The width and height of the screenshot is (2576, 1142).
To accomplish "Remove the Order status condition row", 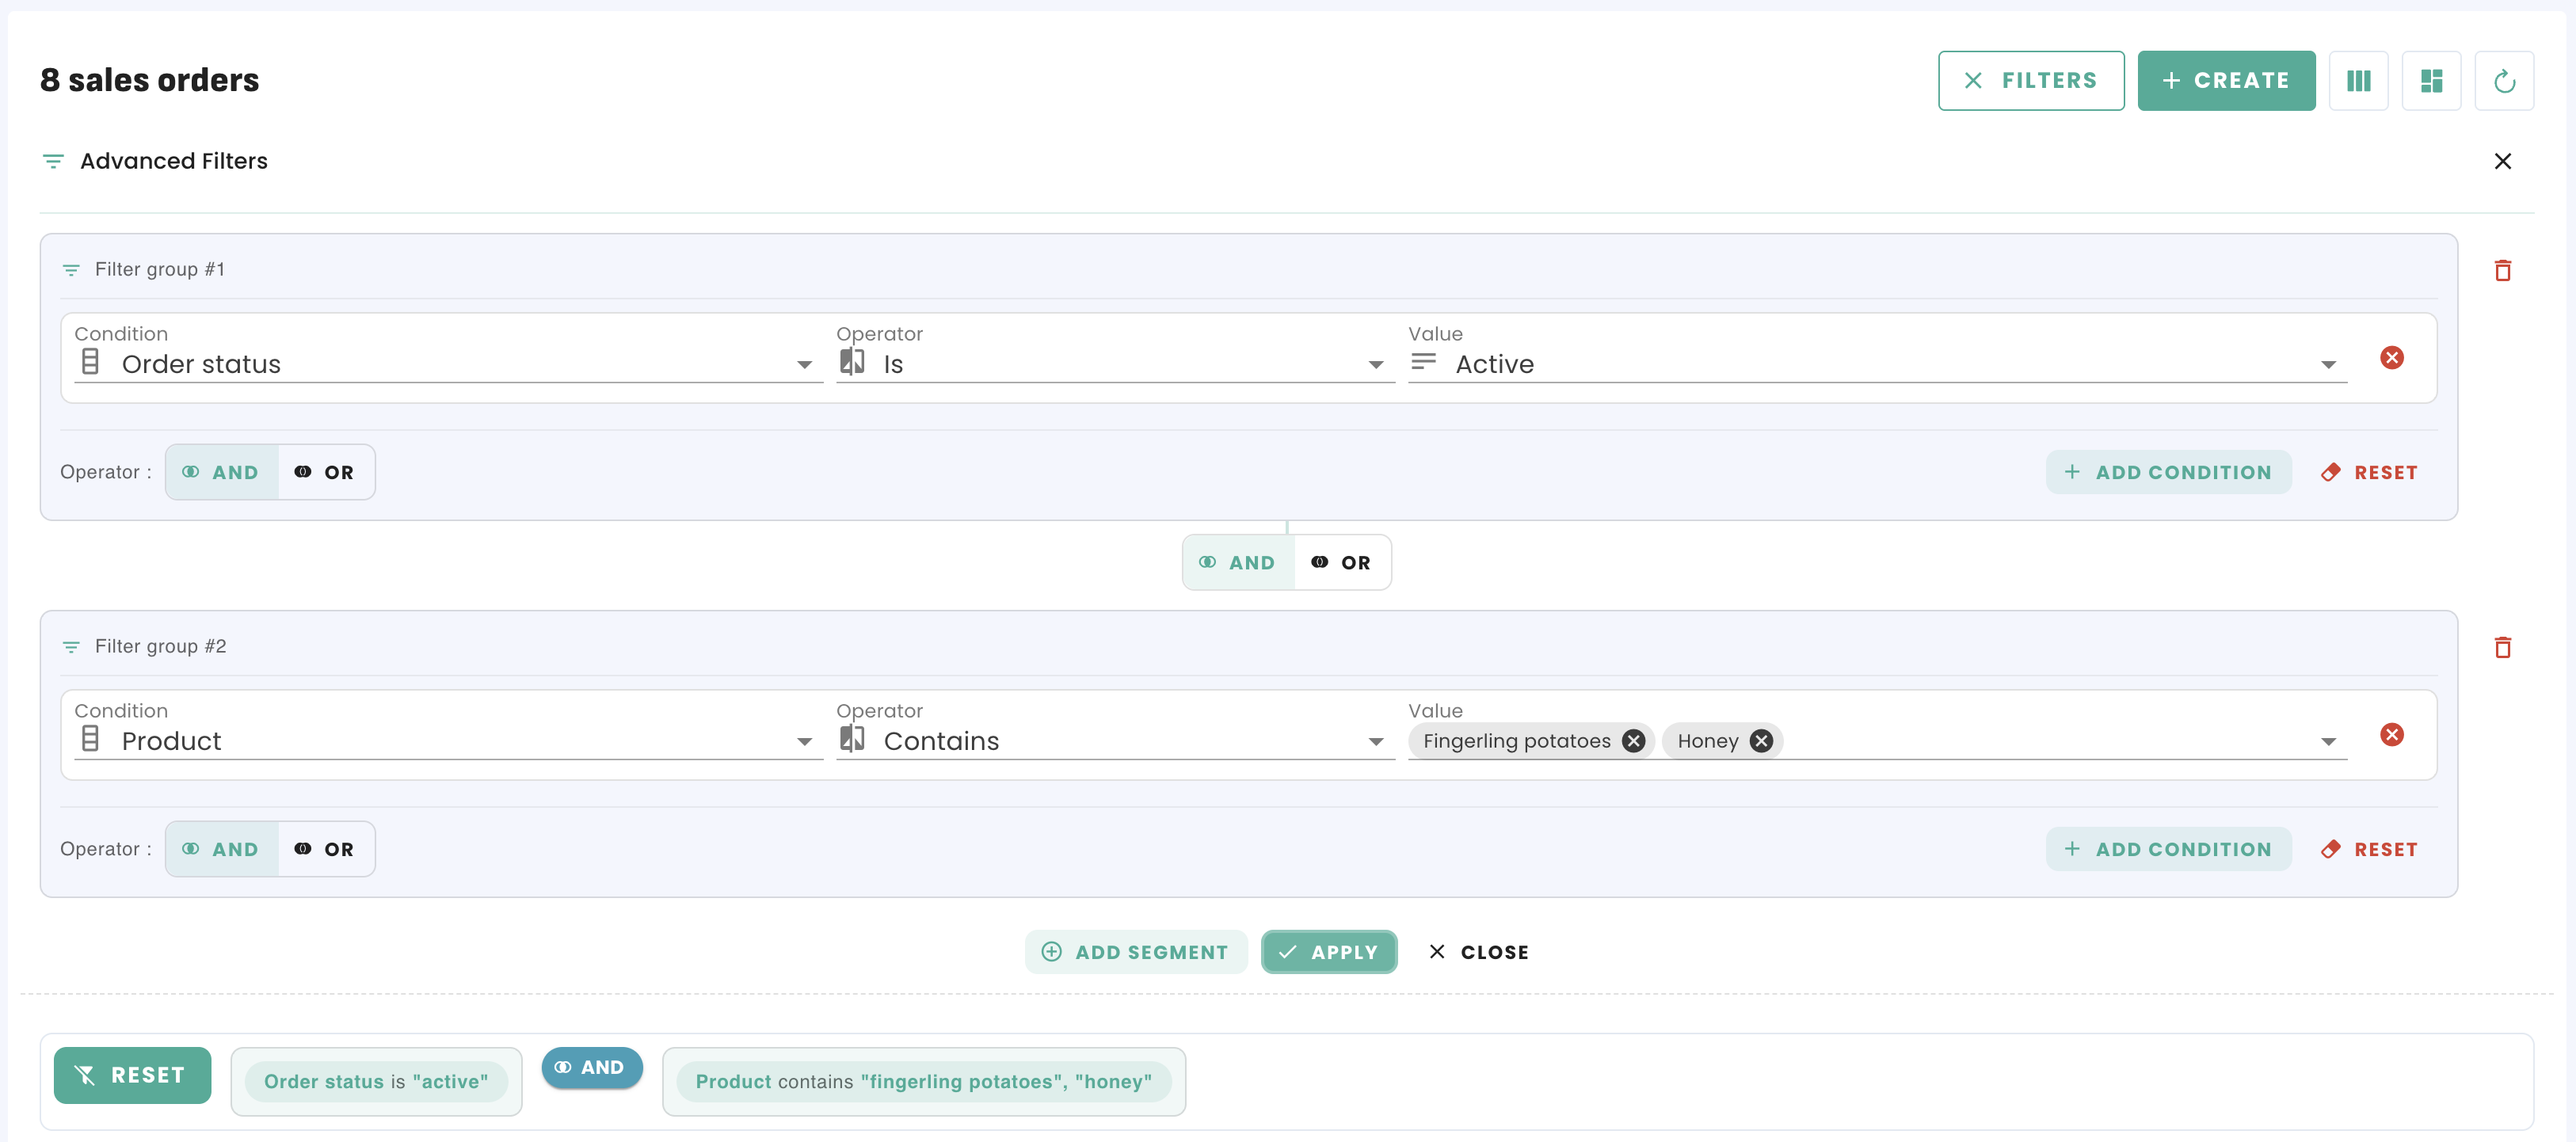I will pyautogui.click(x=2391, y=358).
